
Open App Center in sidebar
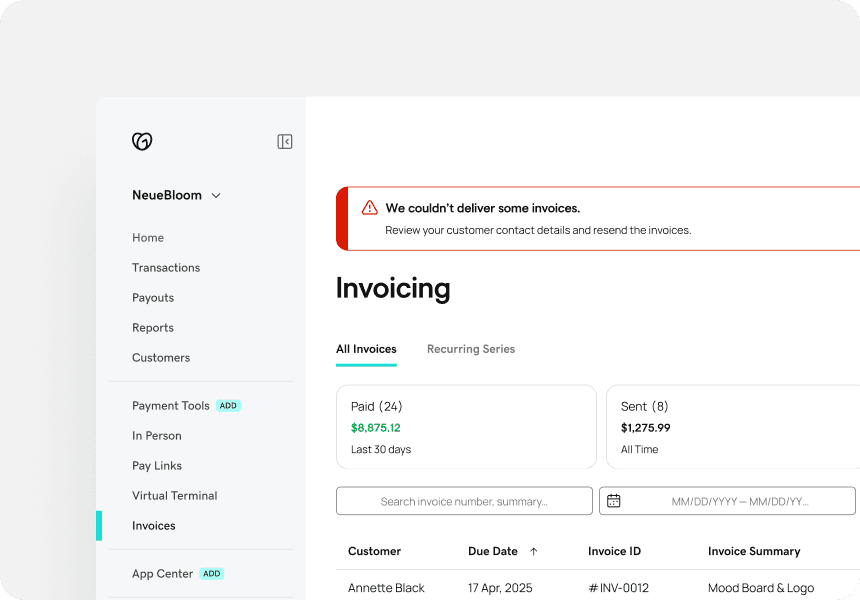click(162, 574)
